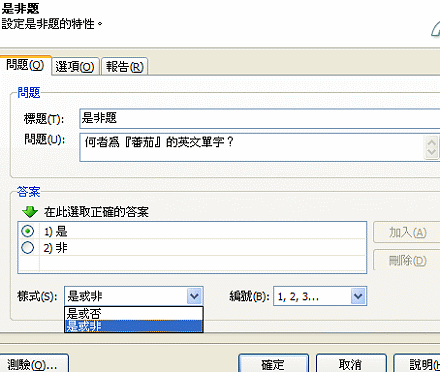Open the 報告(R) tab

(x=125, y=67)
